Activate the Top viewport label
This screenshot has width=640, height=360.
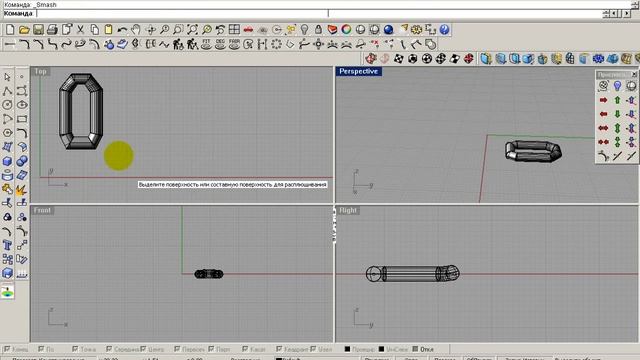(x=40, y=71)
